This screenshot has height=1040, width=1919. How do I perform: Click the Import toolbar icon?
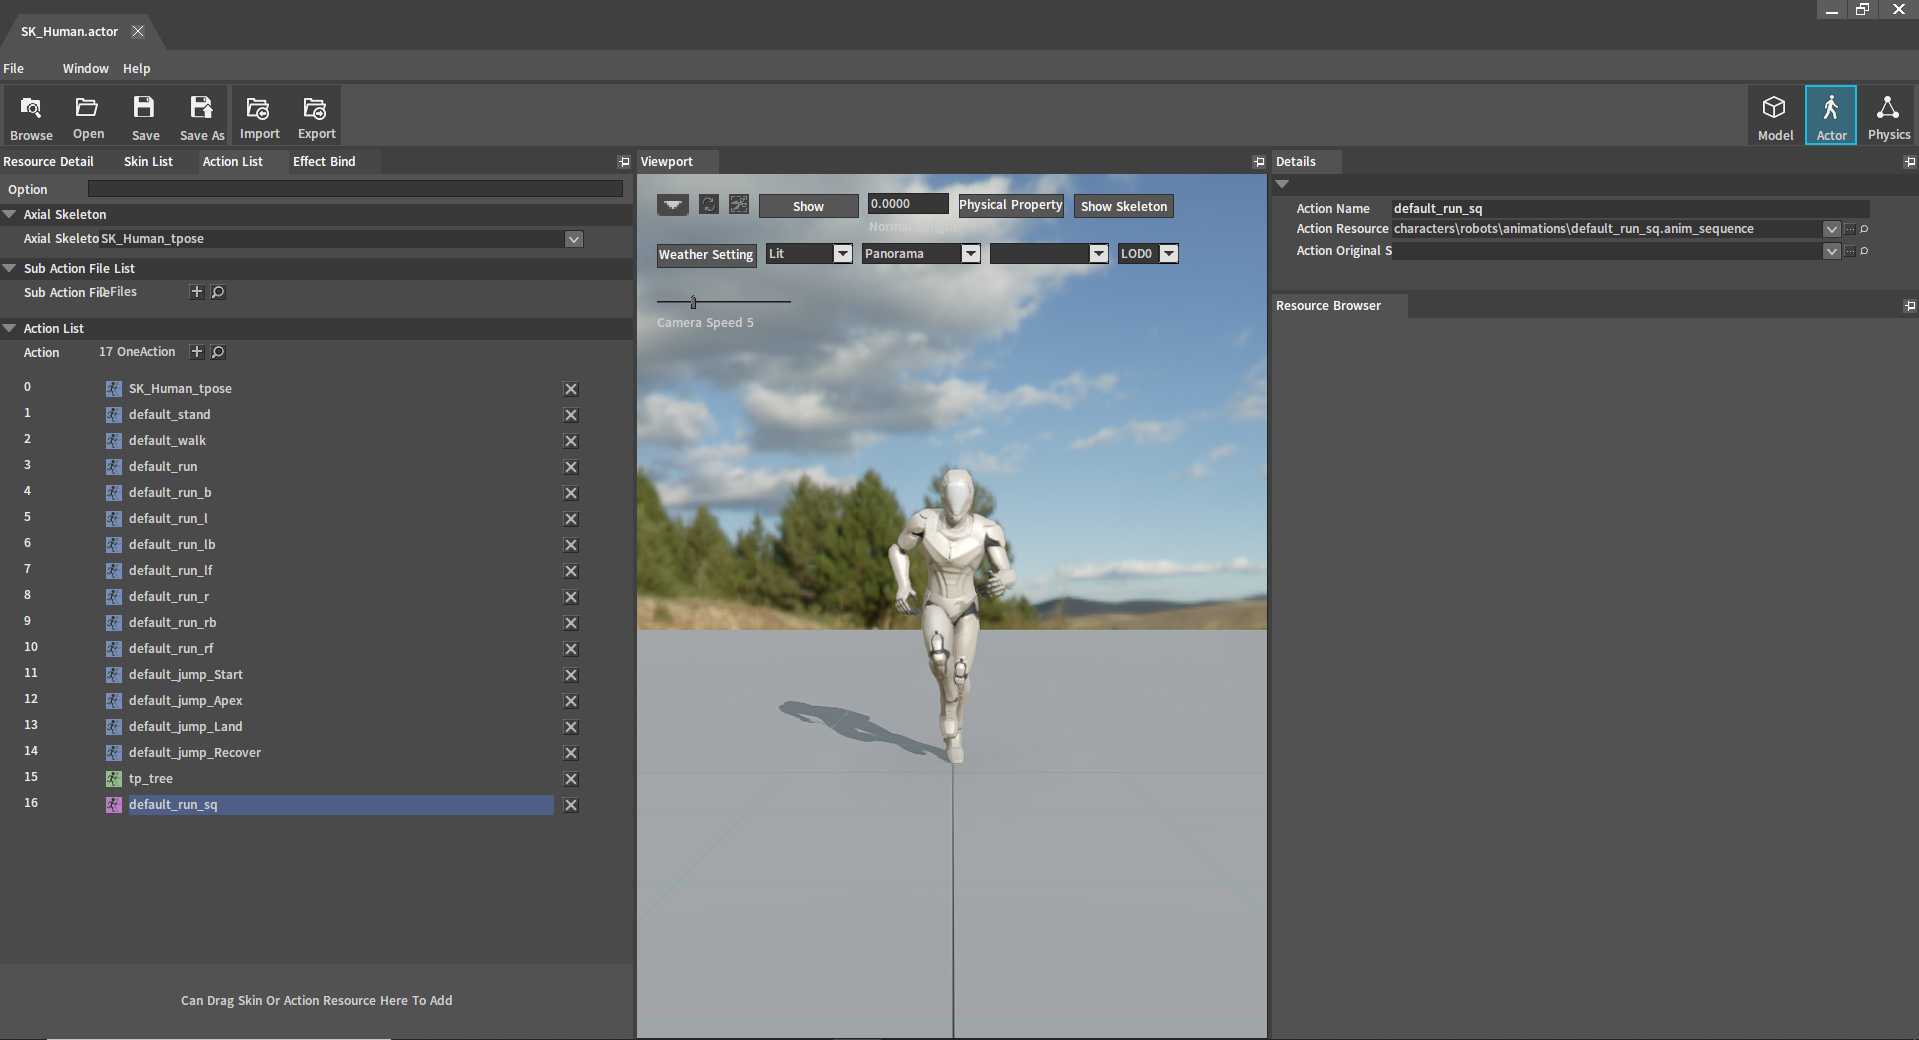[x=259, y=117]
